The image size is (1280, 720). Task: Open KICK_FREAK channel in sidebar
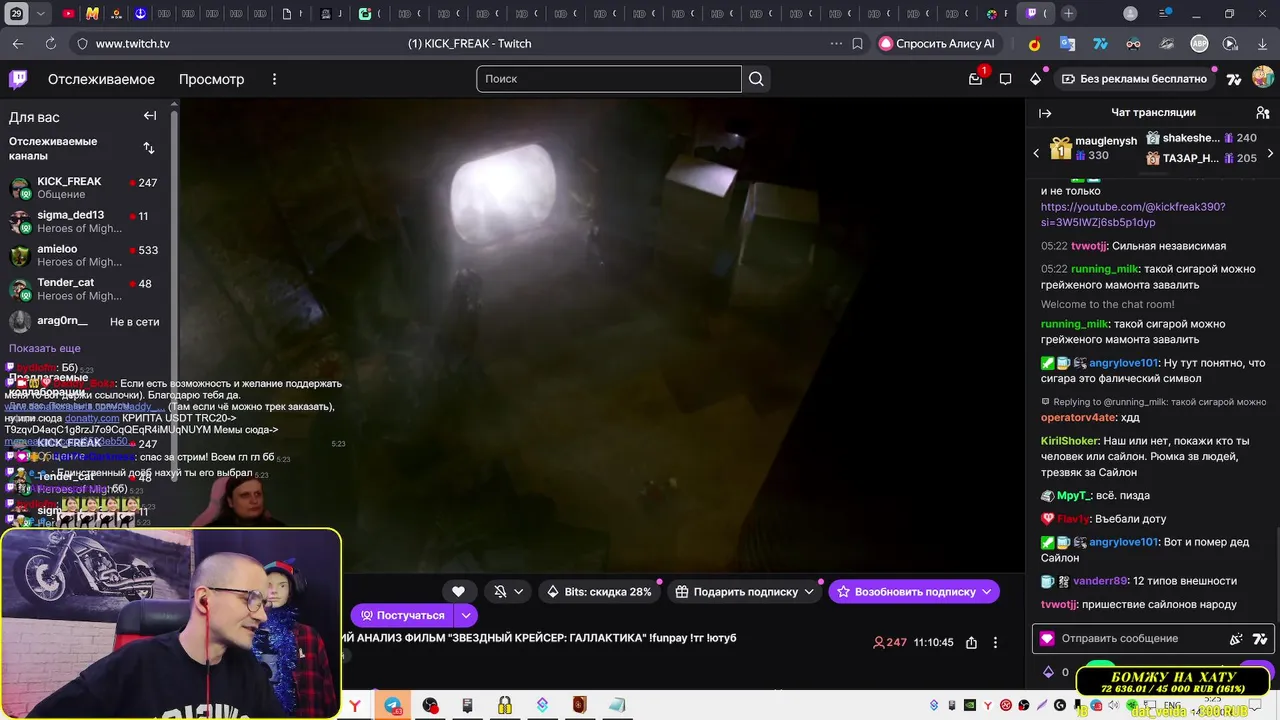[88, 187]
